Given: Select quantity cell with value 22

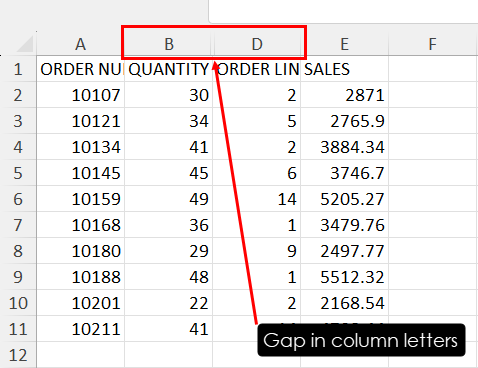Looking at the screenshot, I should click(169, 303).
